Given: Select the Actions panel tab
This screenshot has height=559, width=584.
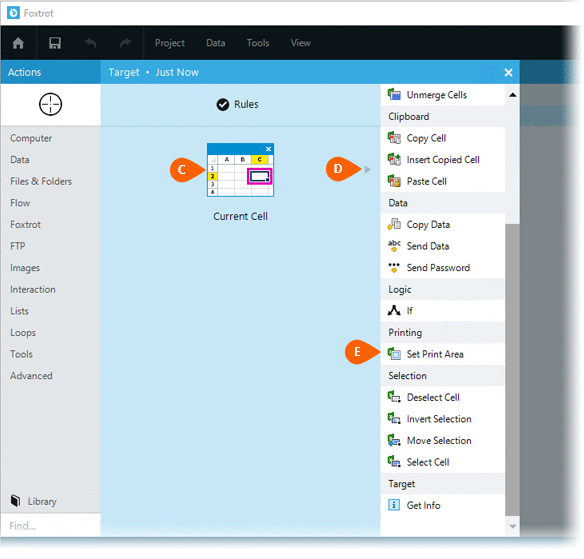Looking at the screenshot, I should tap(50, 72).
